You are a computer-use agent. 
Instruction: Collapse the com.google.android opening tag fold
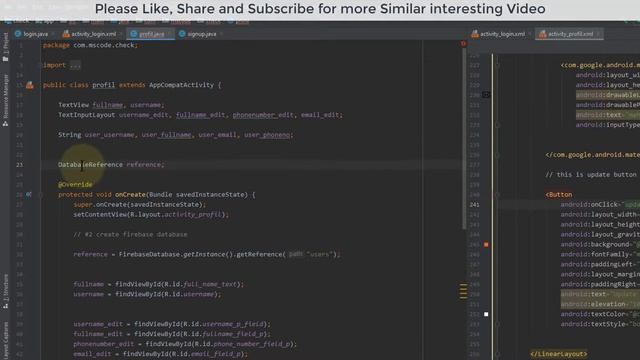click(x=497, y=65)
